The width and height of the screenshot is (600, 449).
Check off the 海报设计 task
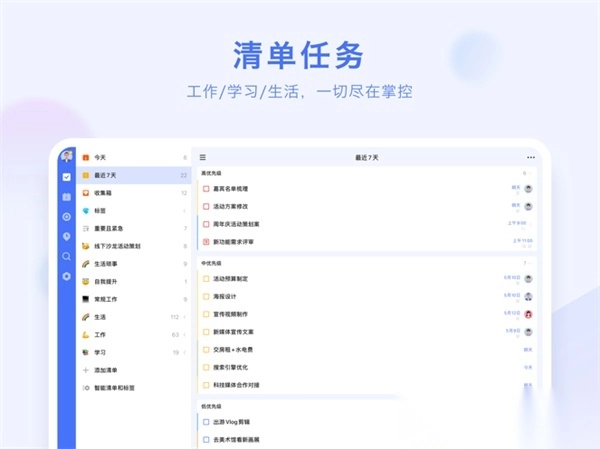pos(206,296)
